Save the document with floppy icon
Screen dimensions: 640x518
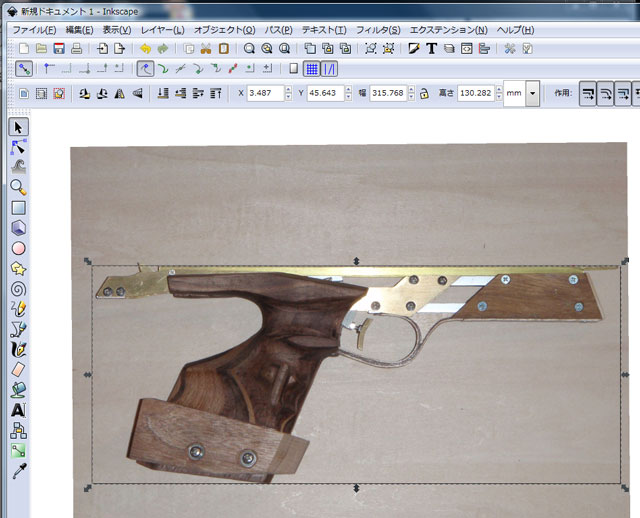(x=59, y=49)
